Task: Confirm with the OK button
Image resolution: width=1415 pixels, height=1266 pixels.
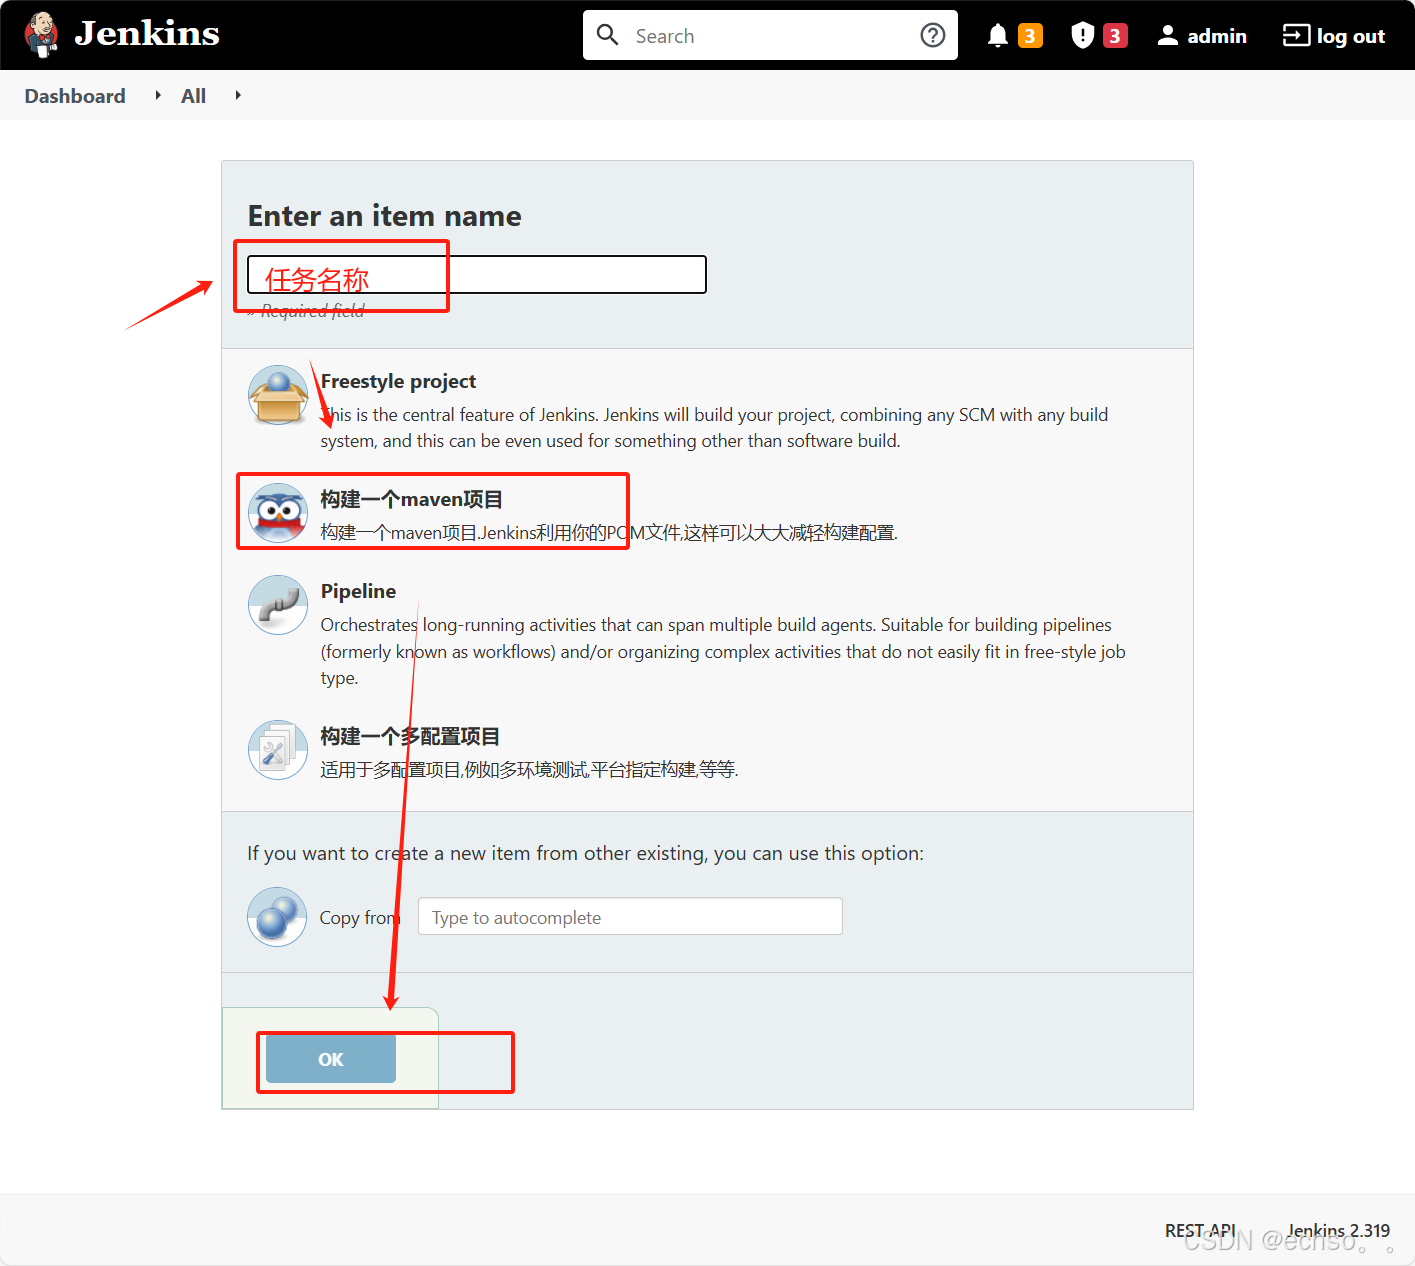Action: (331, 1059)
